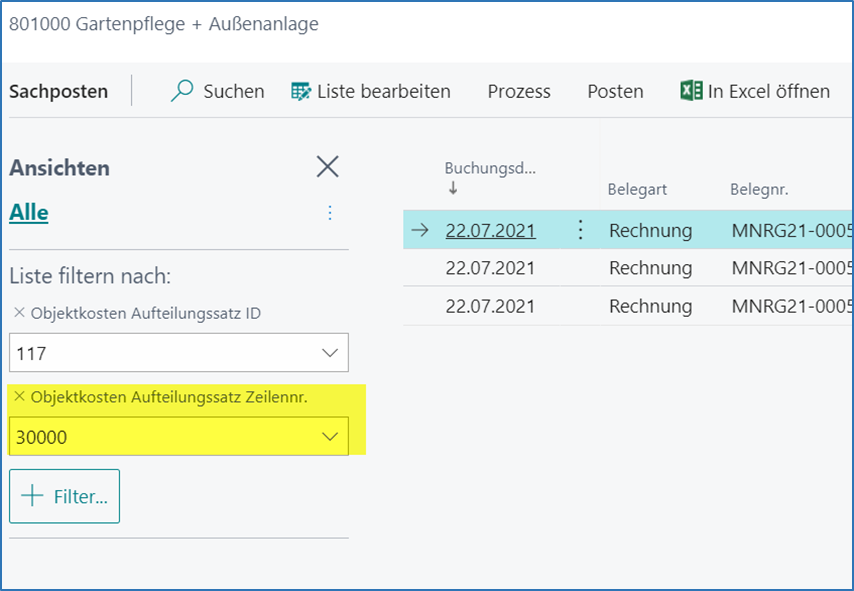This screenshot has height=591, width=854.
Task: Click the Belegnr. column header
Action: point(762,189)
